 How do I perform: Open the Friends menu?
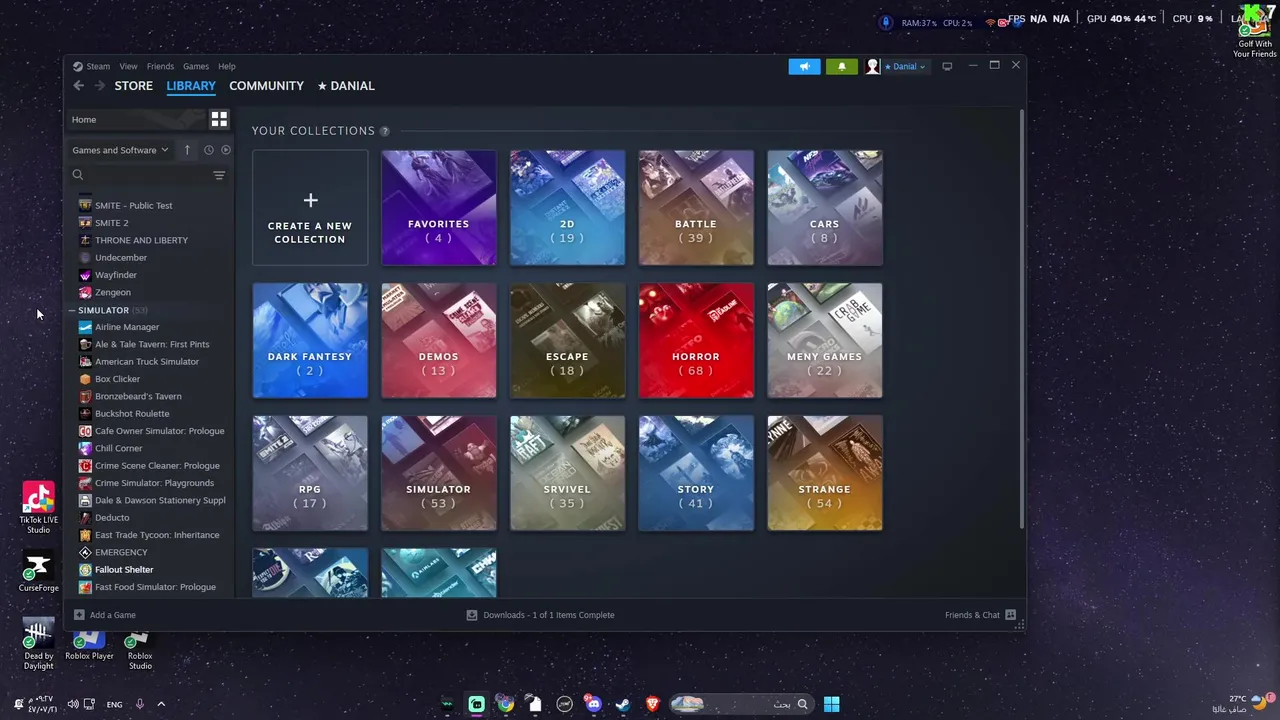[x=160, y=66]
